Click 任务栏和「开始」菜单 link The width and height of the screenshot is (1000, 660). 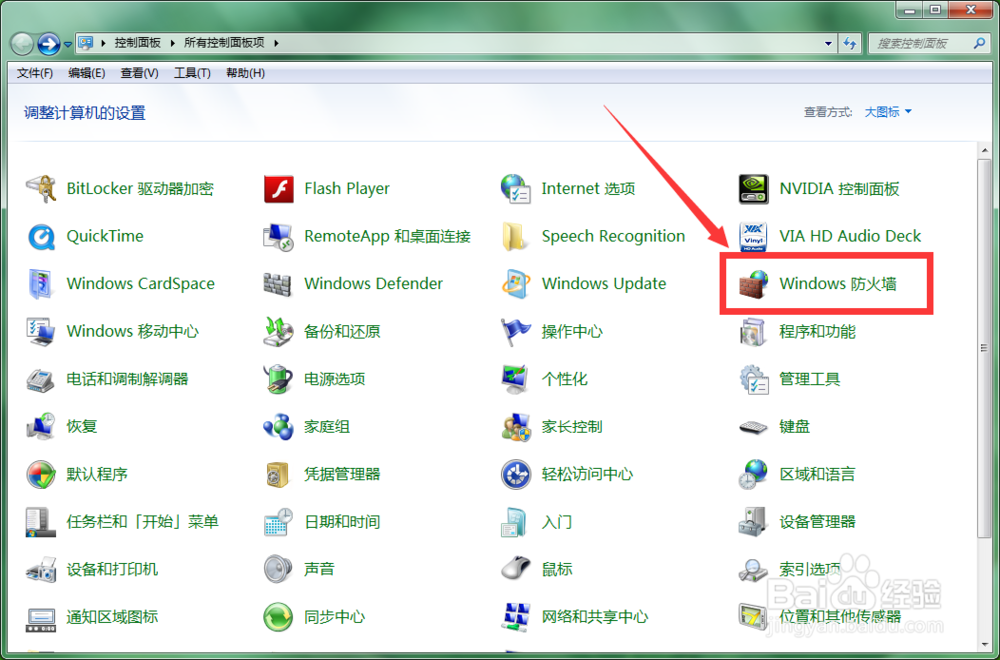click(143, 522)
